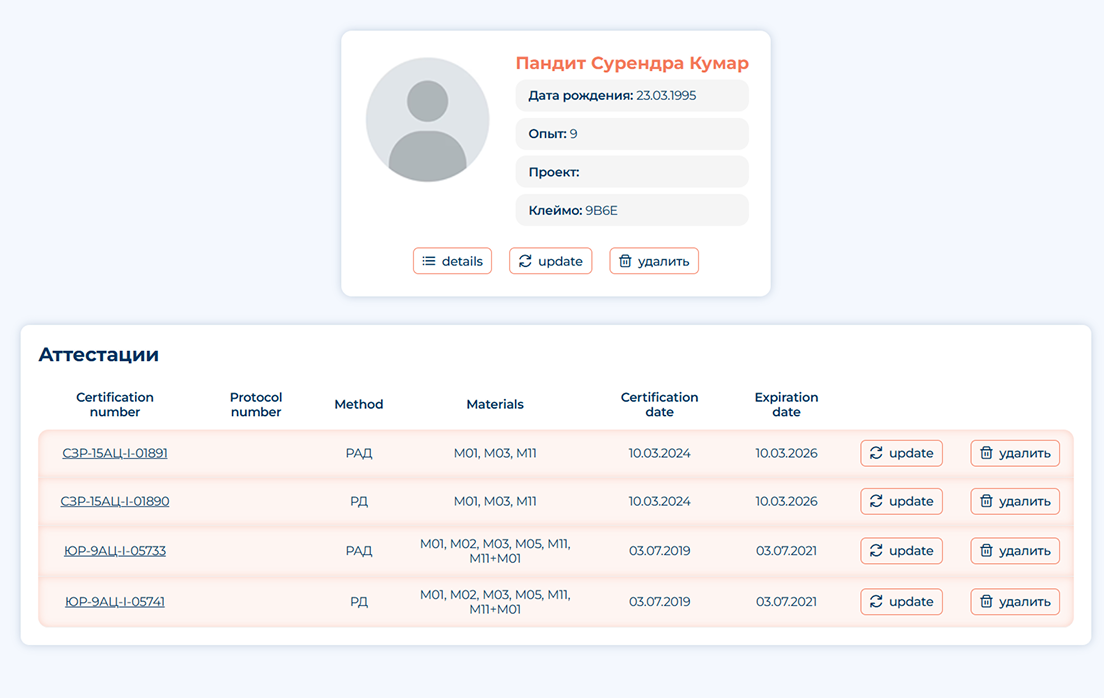The width and height of the screenshot is (1104, 698).
Task: Delete the ЮР-9АЦ-I-05733 certification row
Action: [1014, 550]
